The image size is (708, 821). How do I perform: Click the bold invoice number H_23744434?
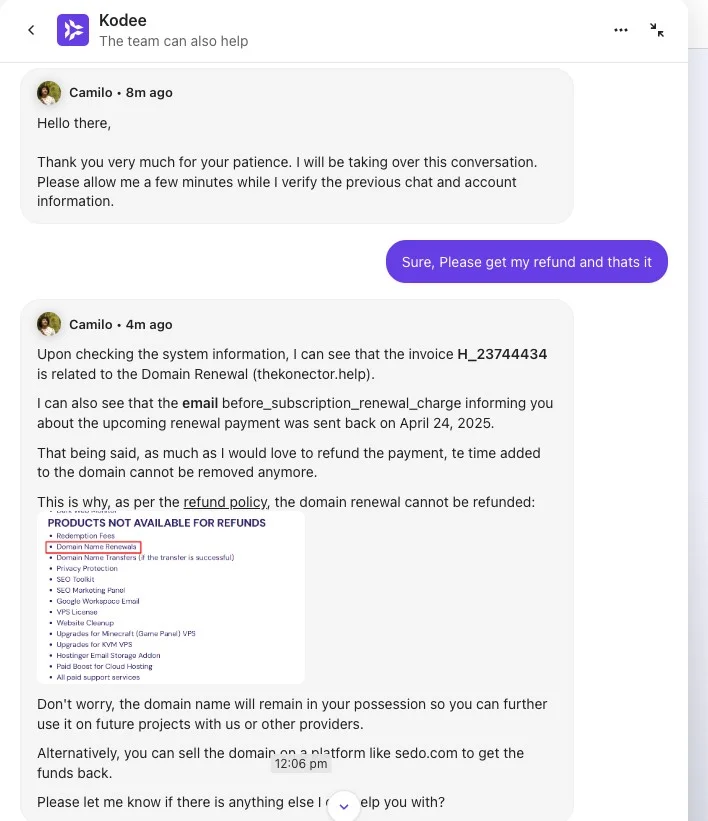pyautogui.click(x=502, y=354)
